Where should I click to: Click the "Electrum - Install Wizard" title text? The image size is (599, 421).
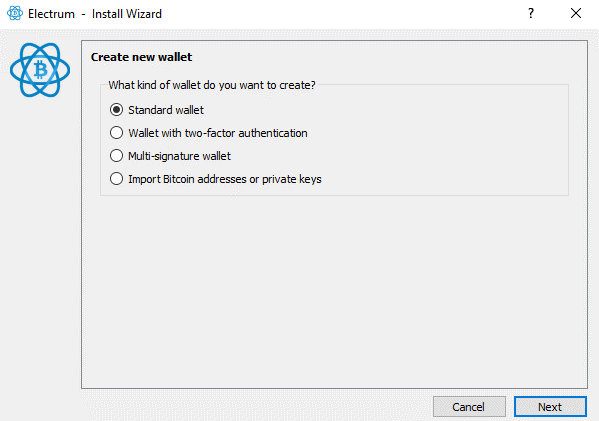tap(95, 14)
